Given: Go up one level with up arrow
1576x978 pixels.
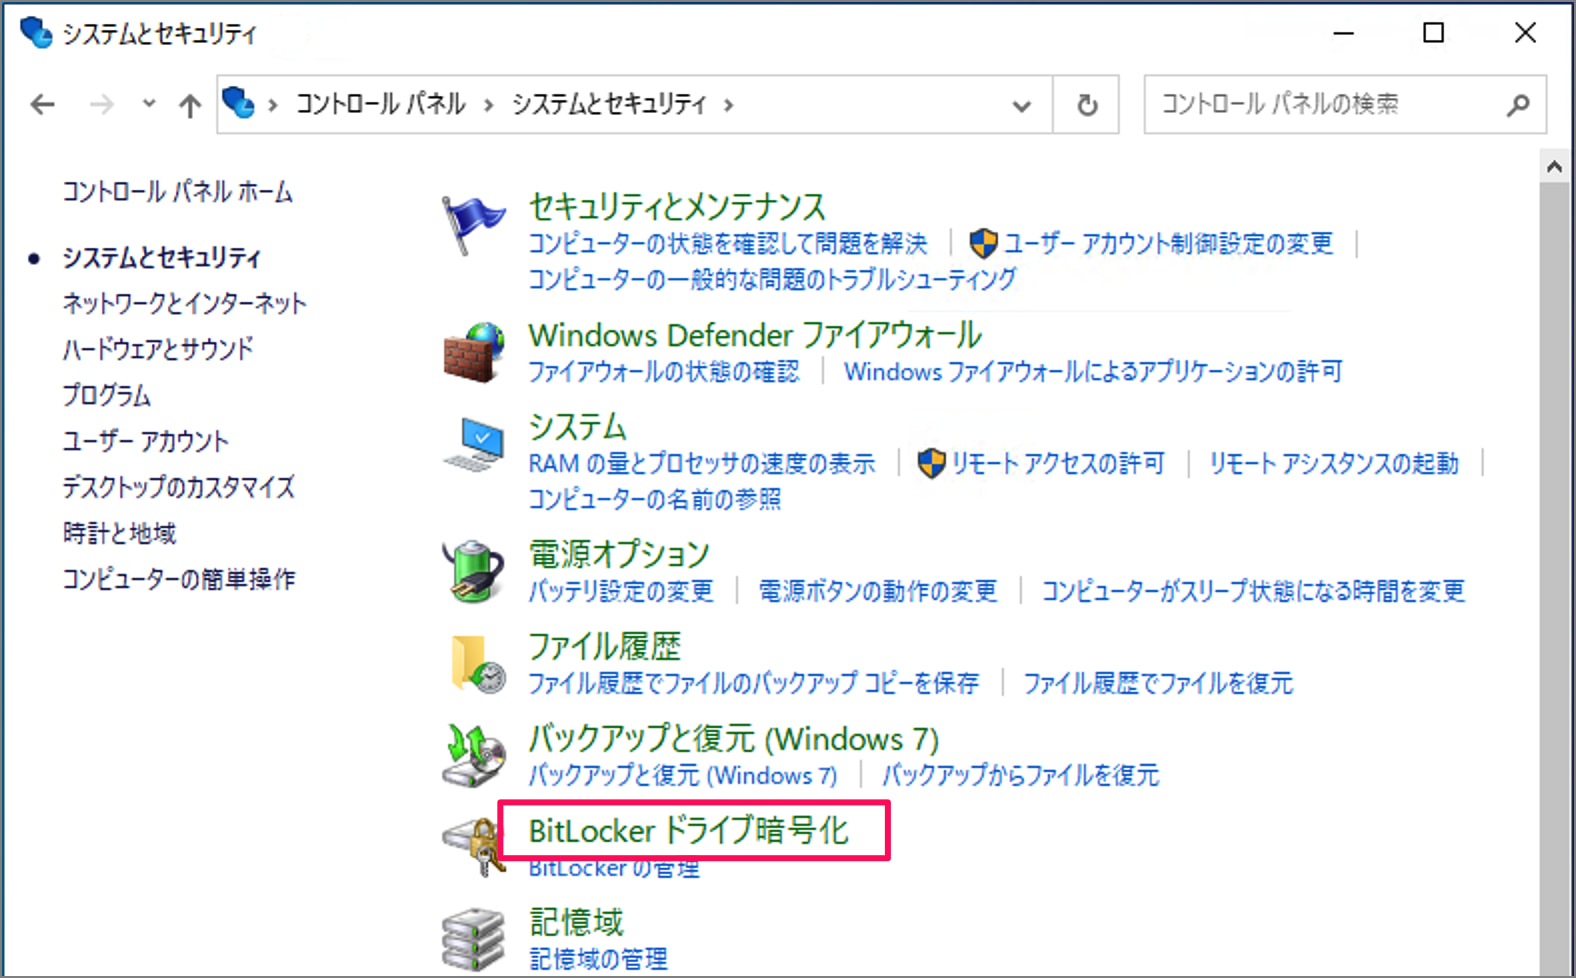Looking at the screenshot, I should click(190, 104).
